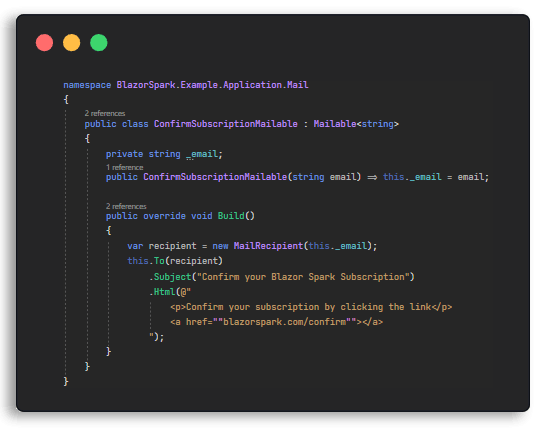Open the '2 references' lens above Build

tap(126, 206)
